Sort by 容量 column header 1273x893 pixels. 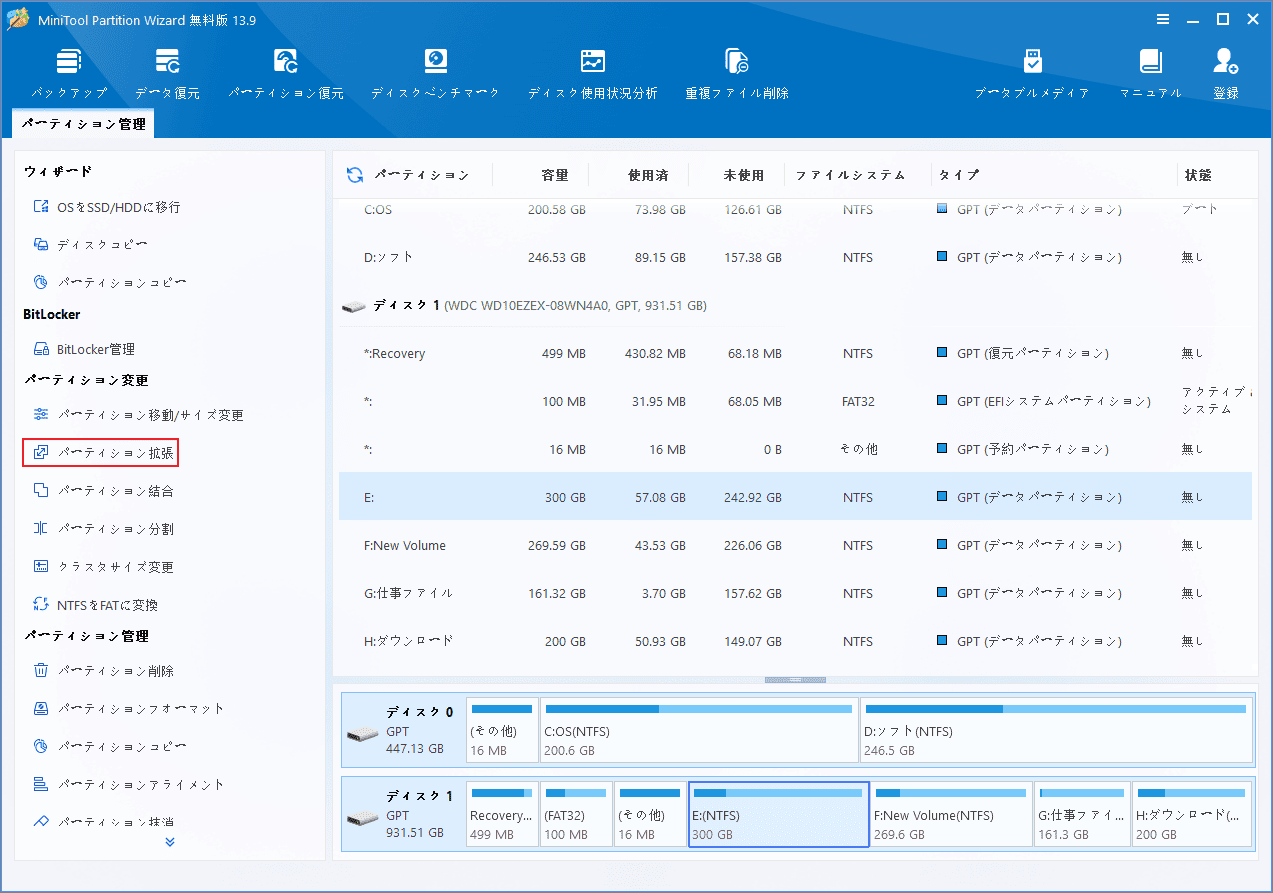pyautogui.click(x=555, y=175)
